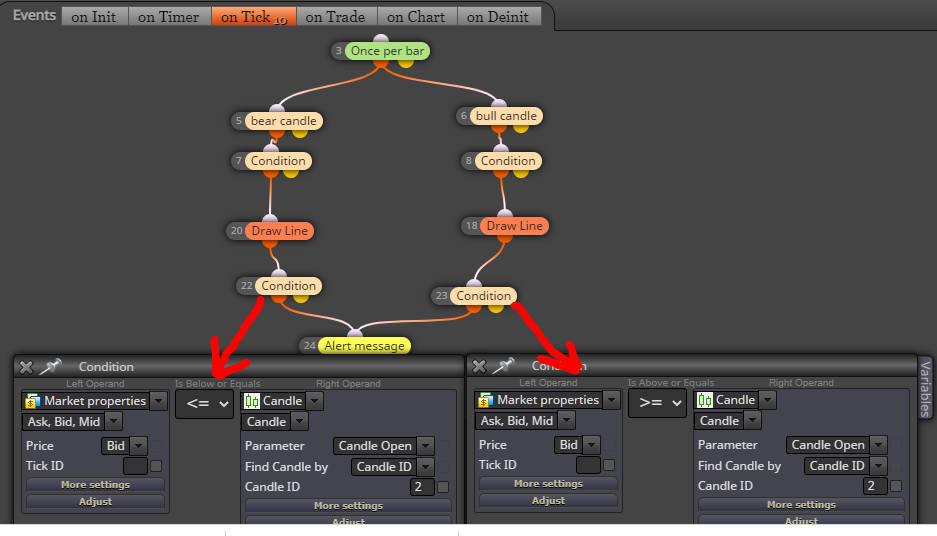937x536 pixels.
Task: Click yellow output connector of Condition 7
Action: [x=291, y=172]
